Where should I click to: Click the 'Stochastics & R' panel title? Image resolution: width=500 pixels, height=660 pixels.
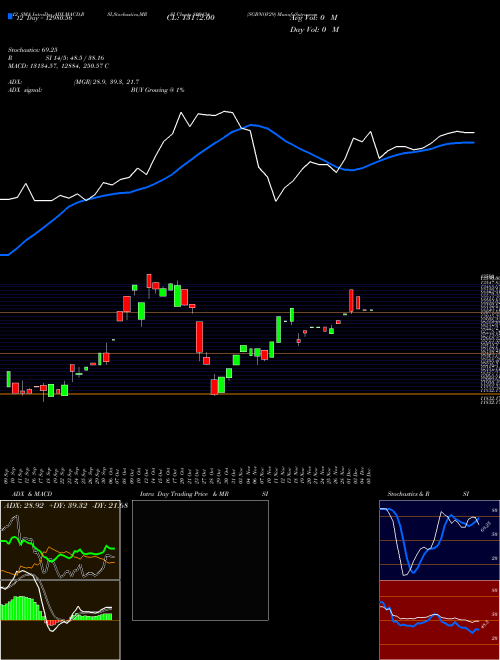(408, 494)
